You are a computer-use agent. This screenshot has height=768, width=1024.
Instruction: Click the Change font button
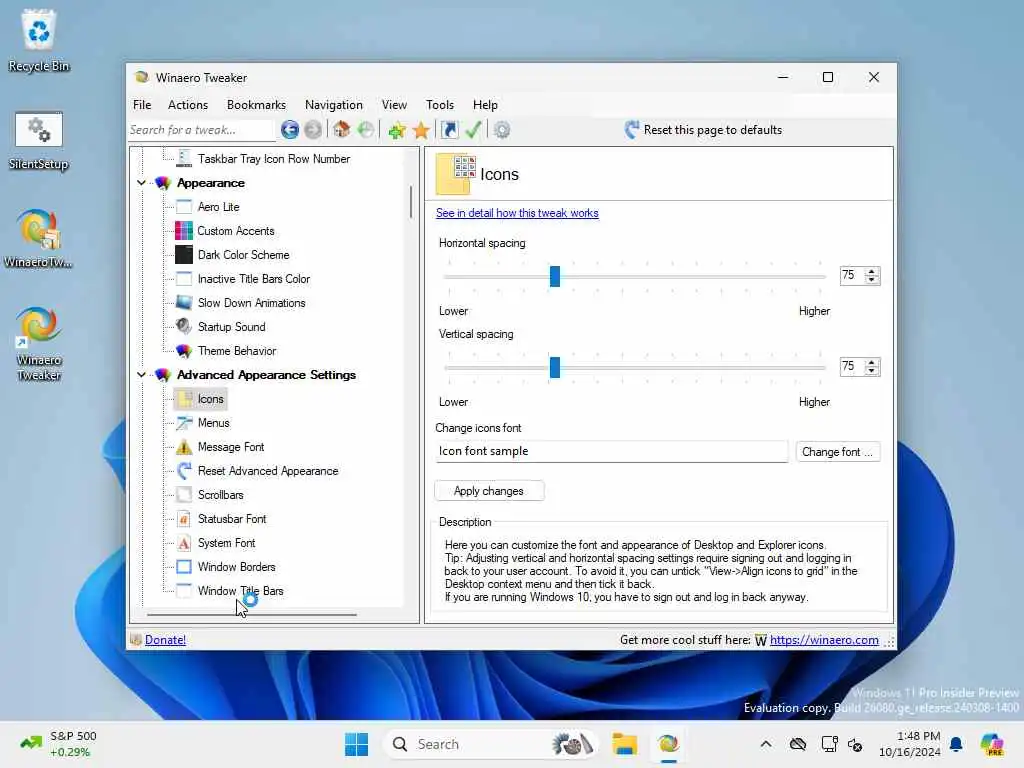click(x=837, y=452)
